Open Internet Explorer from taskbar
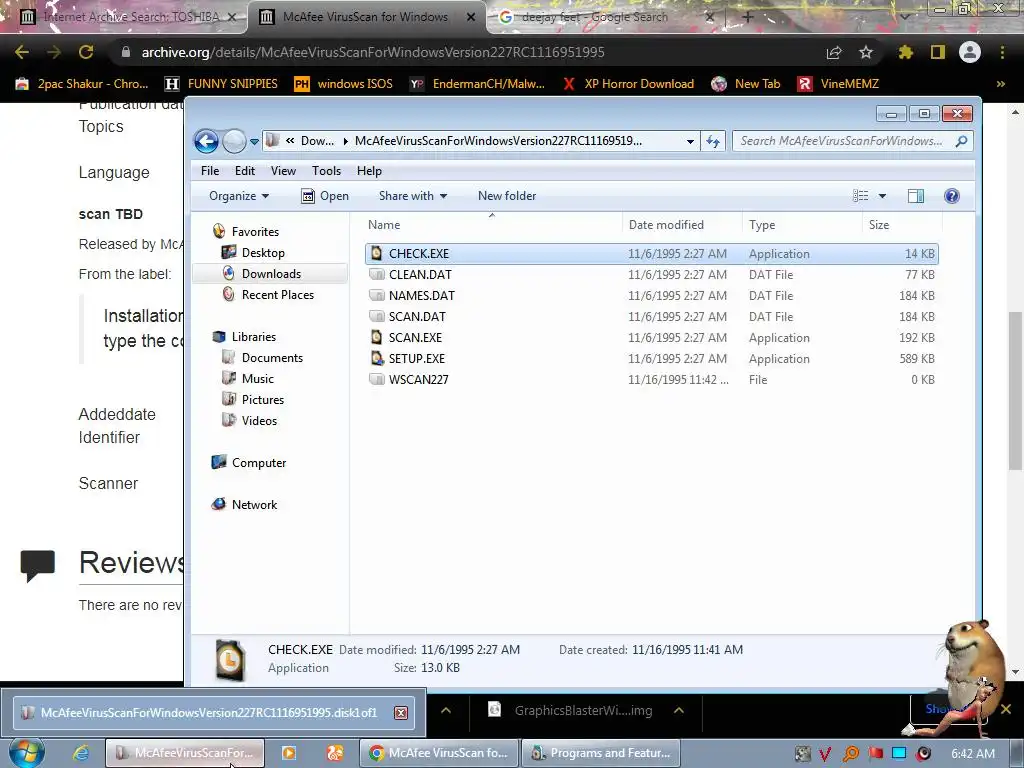Image resolution: width=1024 pixels, height=768 pixels. tap(81, 753)
